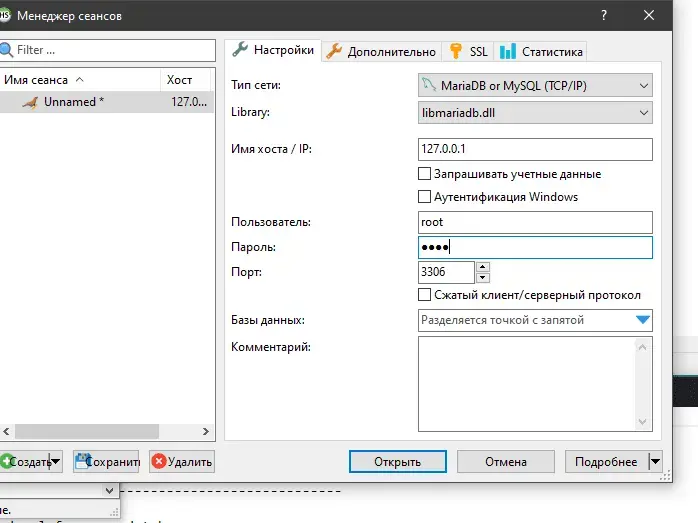The height and width of the screenshot is (523, 698).
Task: Open the Настройки tab
Action: pyautogui.click(x=273, y=50)
